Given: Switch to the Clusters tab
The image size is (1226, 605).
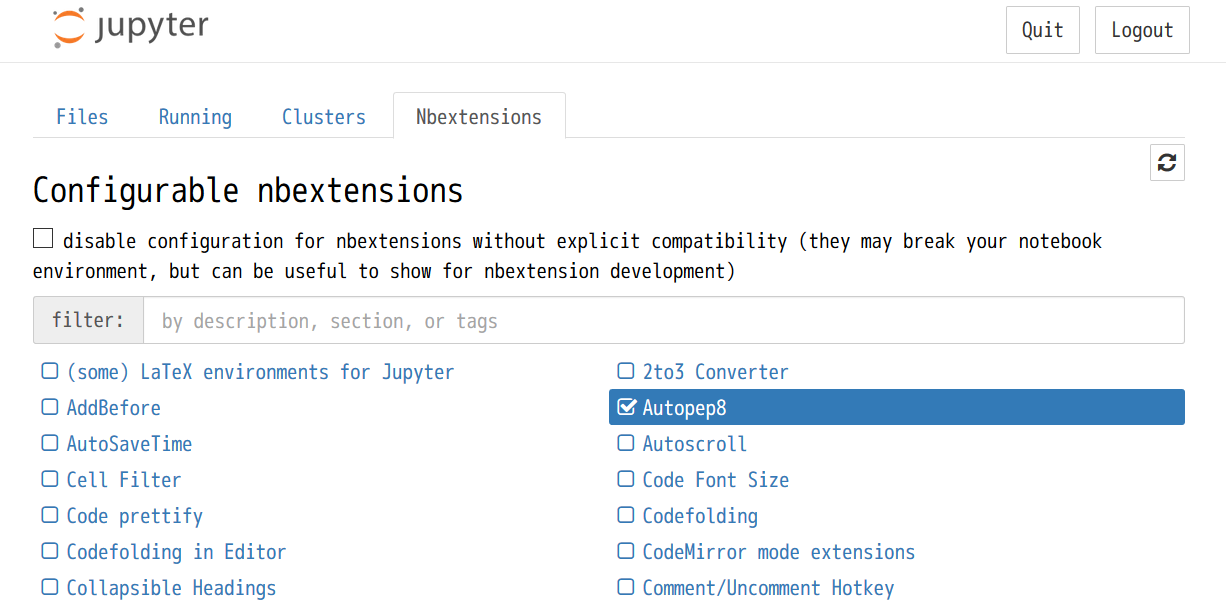Looking at the screenshot, I should click(324, 117).
